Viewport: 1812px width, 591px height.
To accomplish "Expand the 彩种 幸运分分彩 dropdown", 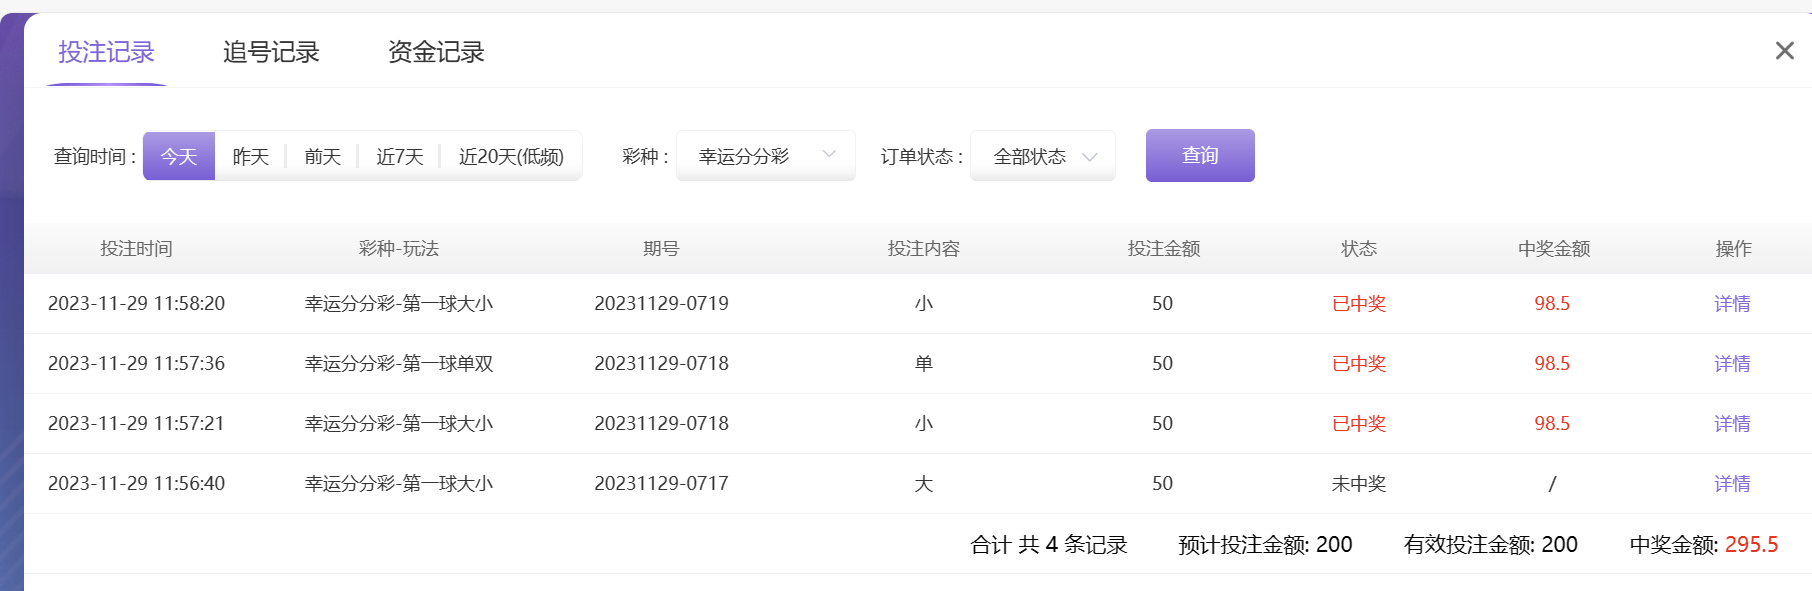I will click(x=766, y=156).
